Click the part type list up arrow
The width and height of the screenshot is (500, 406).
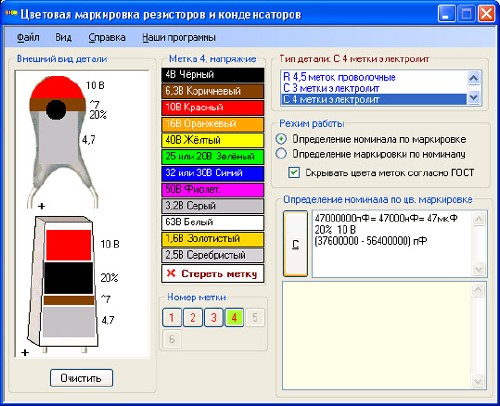click(474, 78)
